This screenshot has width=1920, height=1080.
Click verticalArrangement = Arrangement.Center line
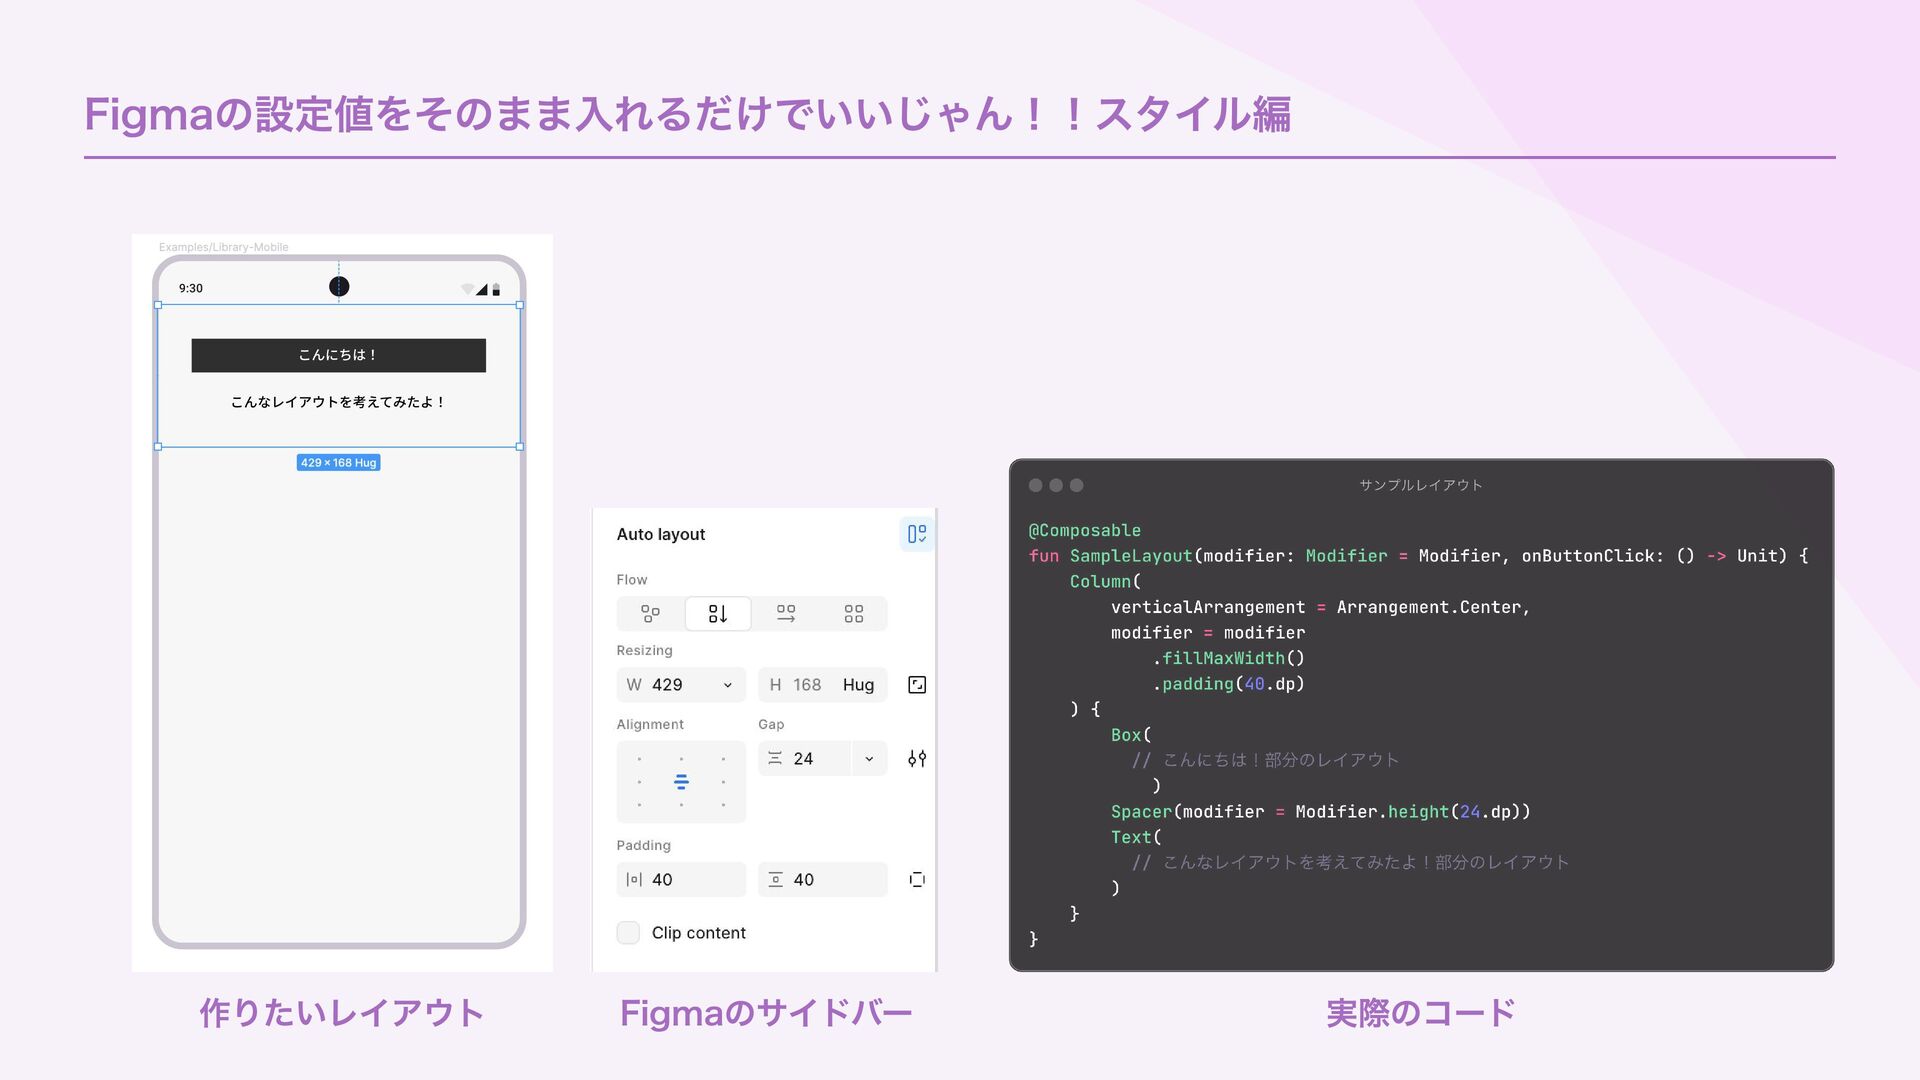(1320, 607)
